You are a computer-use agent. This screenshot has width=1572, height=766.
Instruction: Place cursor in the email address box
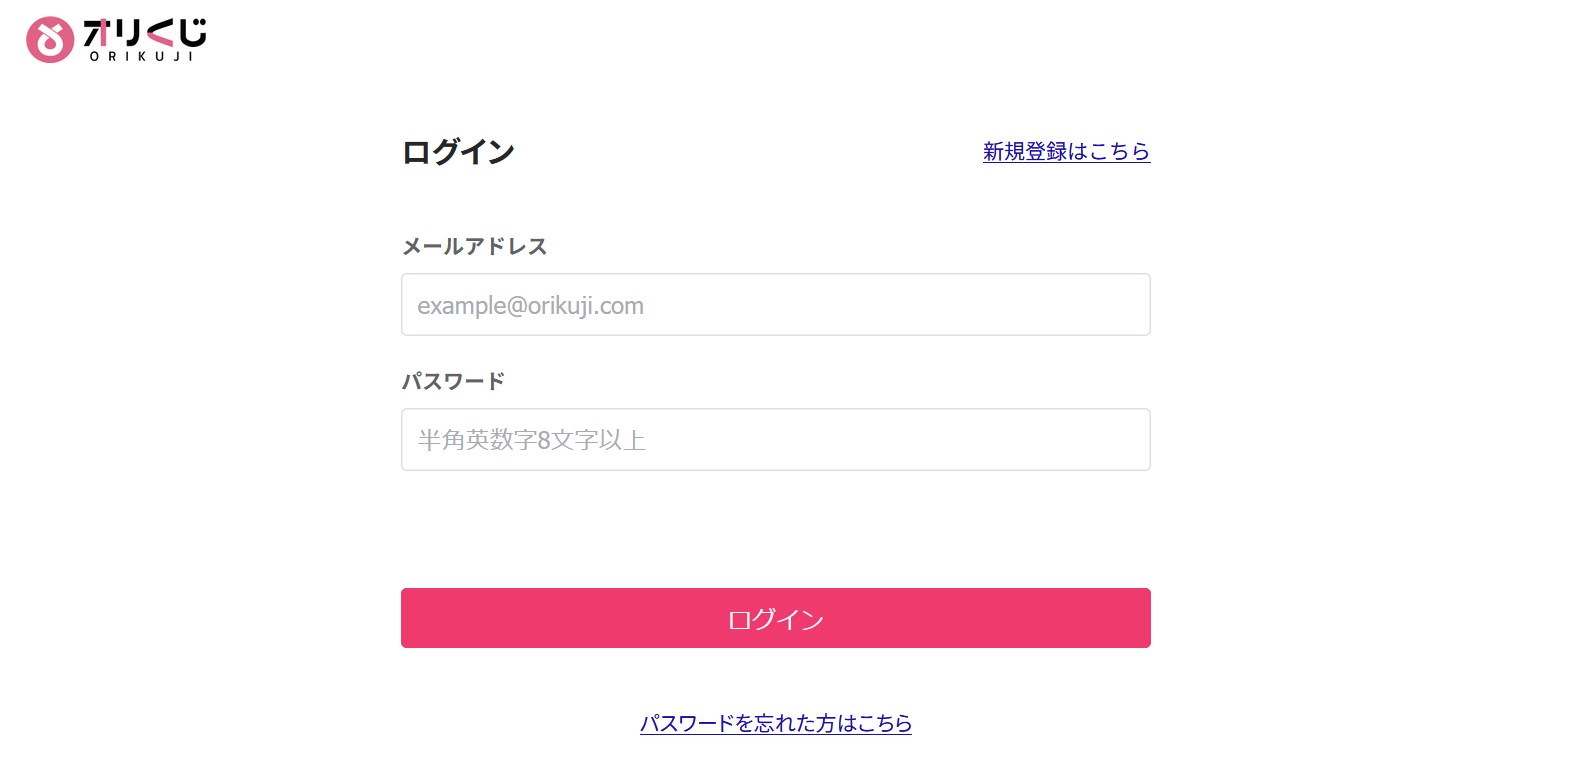776,305
